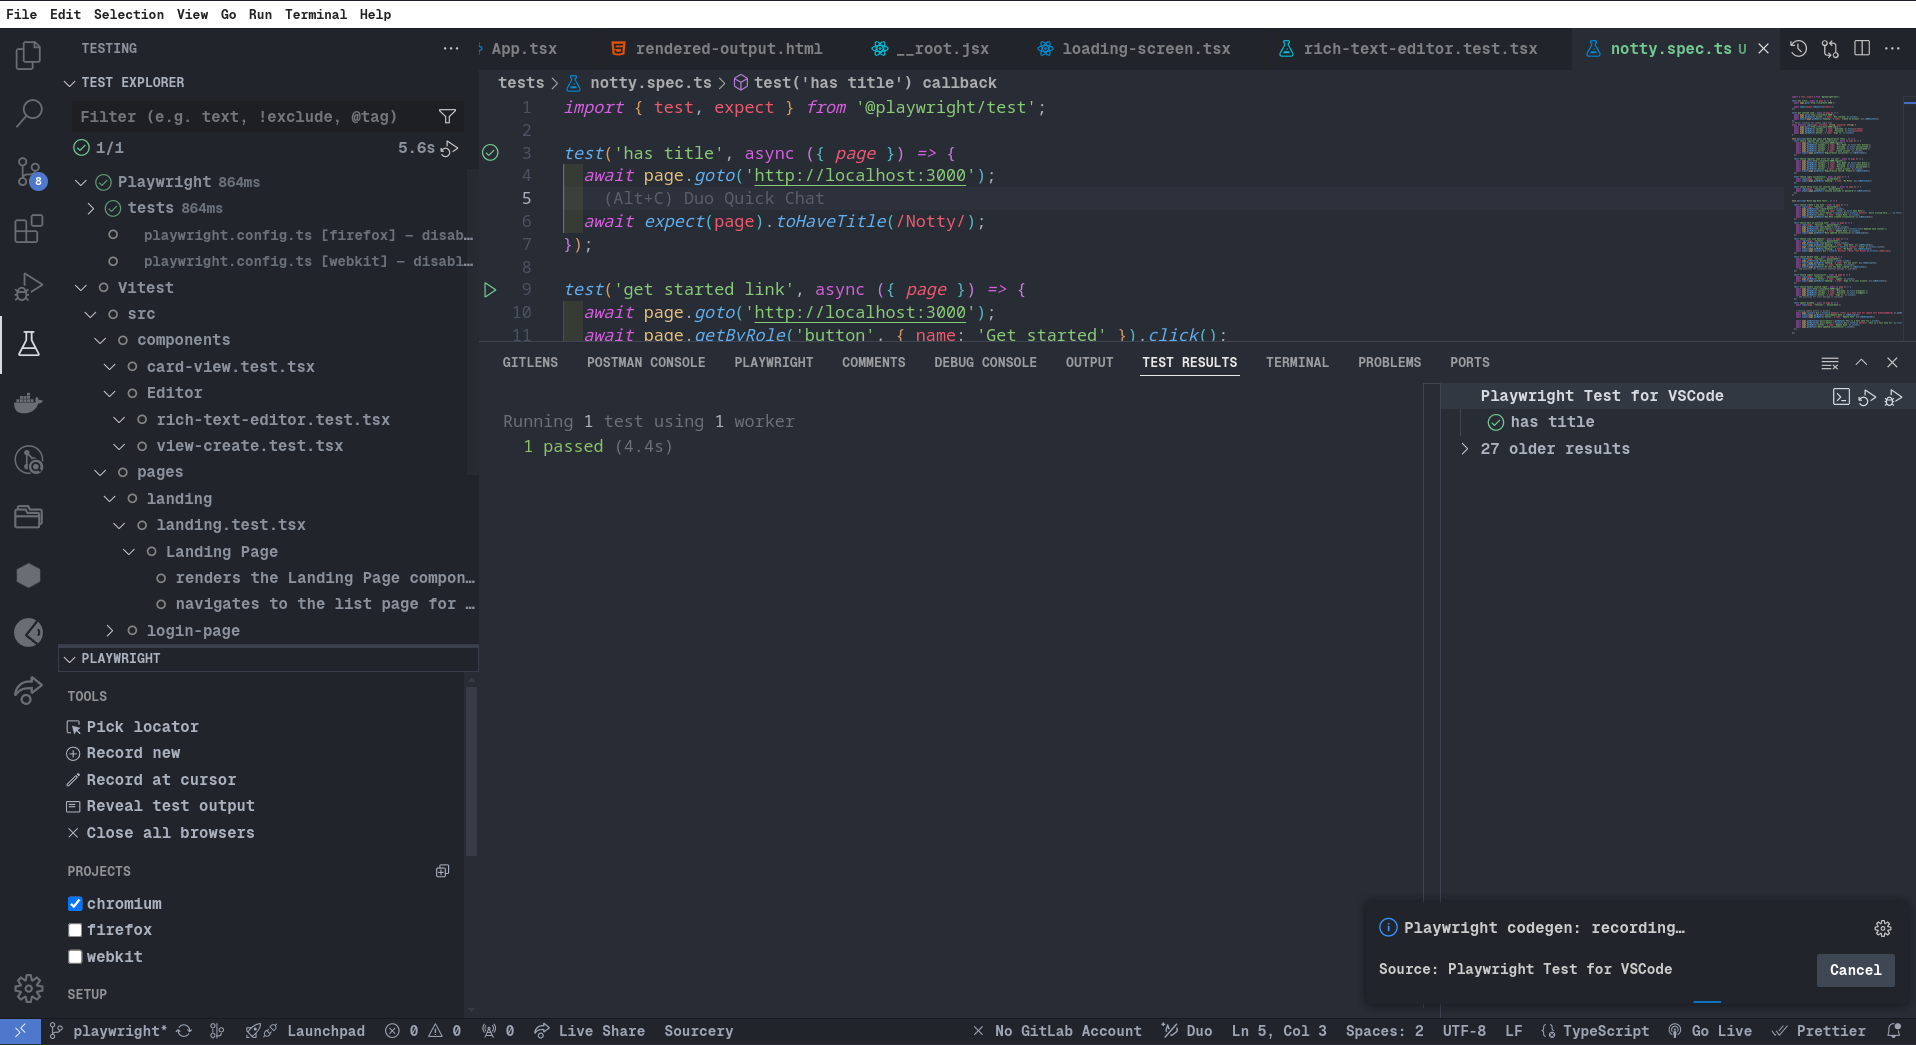Screen dimensions: 1916x1045
Task: Run tests button beside 5.6s
Action: pyautogui.click(x=451, y=148)
